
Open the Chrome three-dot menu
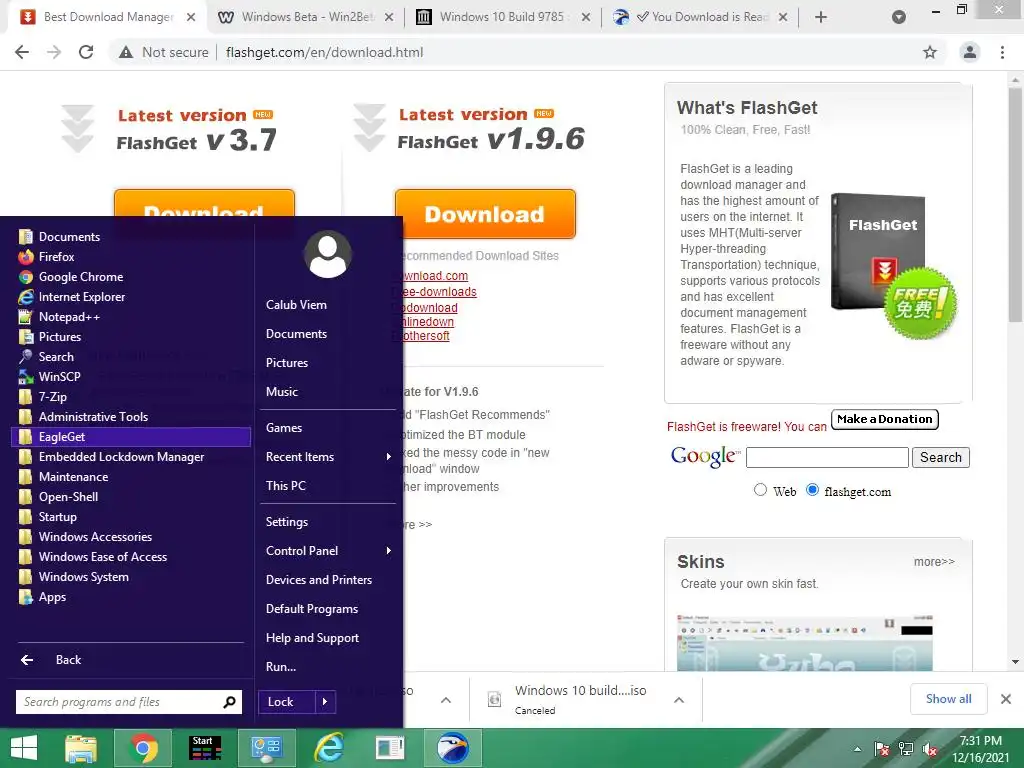tap(1002, 52)
